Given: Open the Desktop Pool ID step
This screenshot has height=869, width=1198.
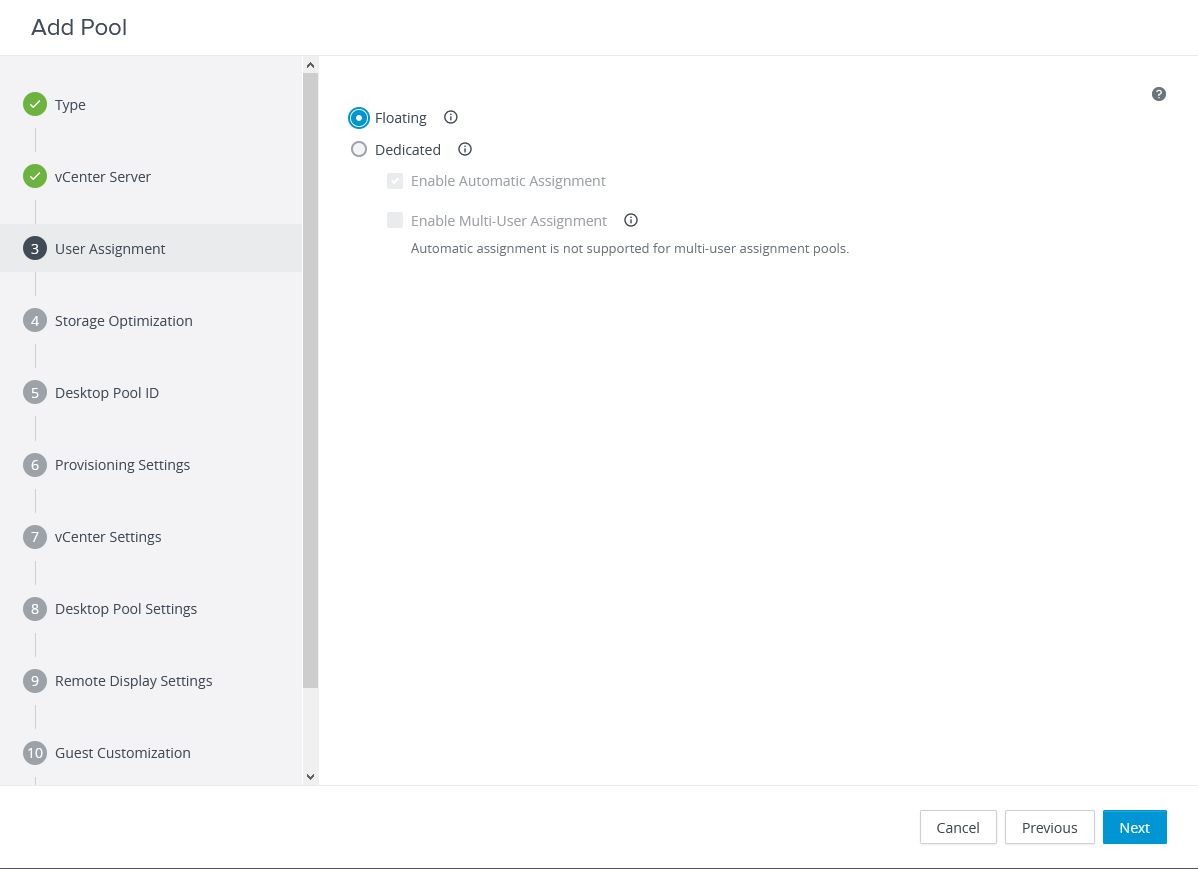Looking at the screenshot, I should 107,393.
